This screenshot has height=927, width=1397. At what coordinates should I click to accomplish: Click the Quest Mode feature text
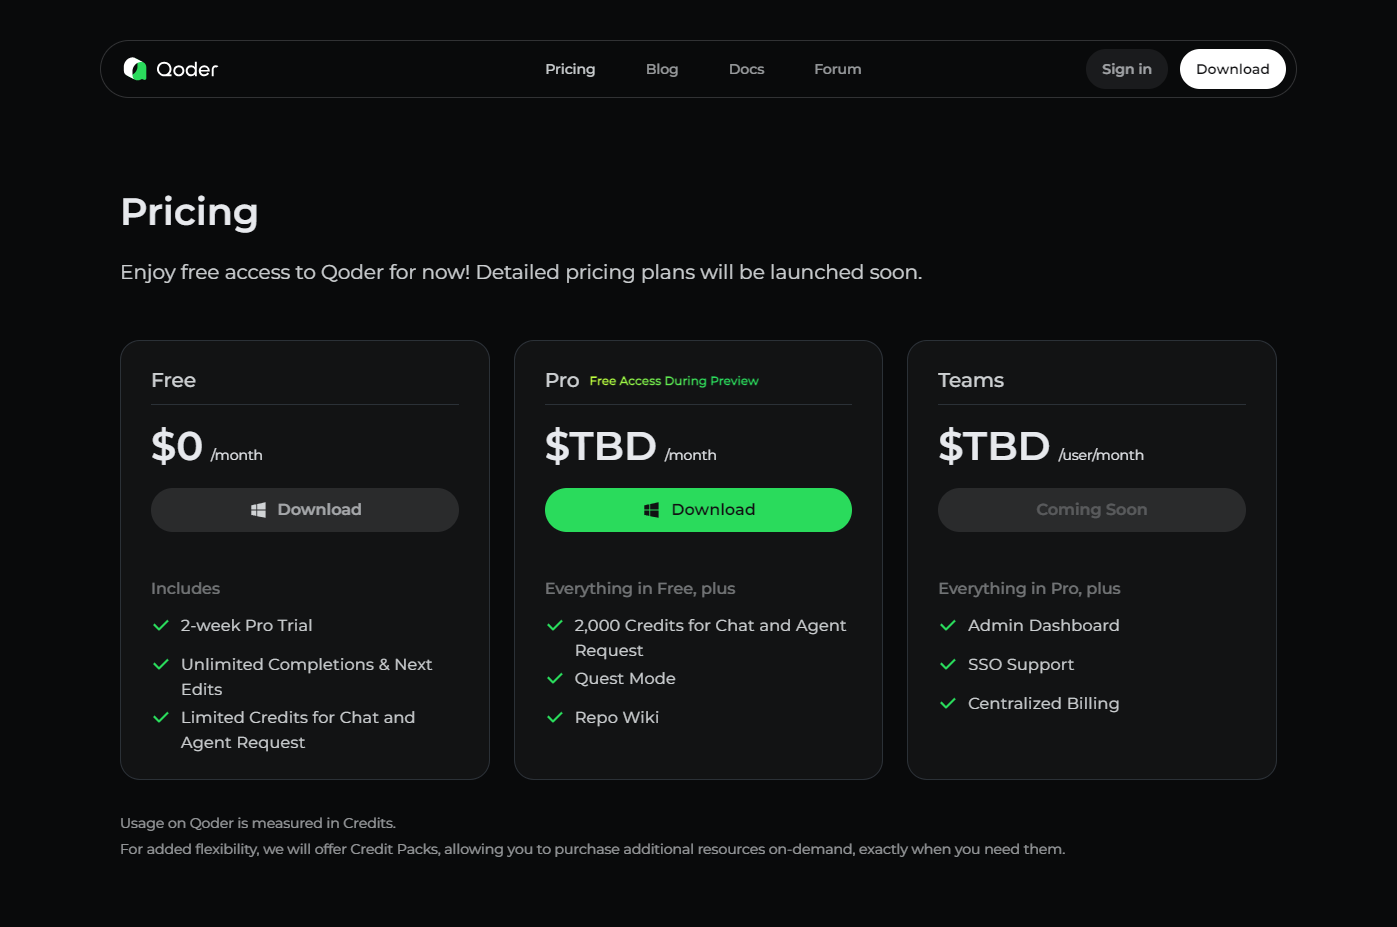coord(625,678)
